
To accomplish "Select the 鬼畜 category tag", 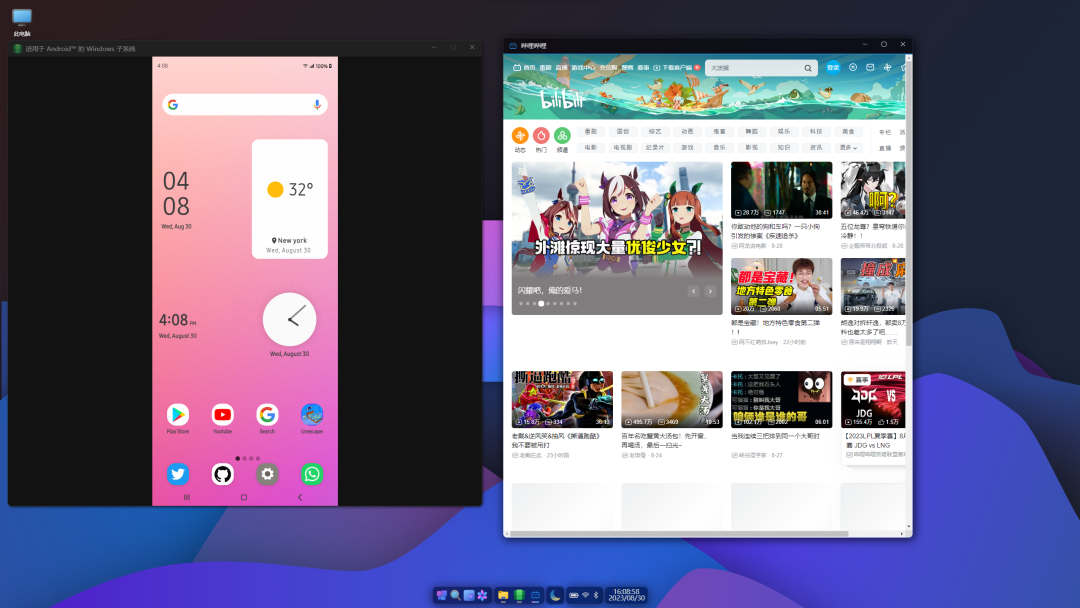I will (720, 132).
